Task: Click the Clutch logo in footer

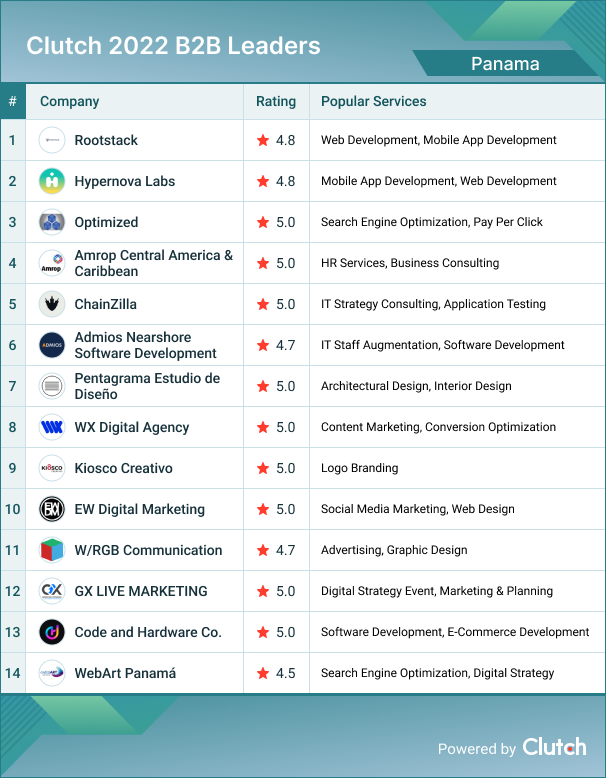Action: coord(554,747)
